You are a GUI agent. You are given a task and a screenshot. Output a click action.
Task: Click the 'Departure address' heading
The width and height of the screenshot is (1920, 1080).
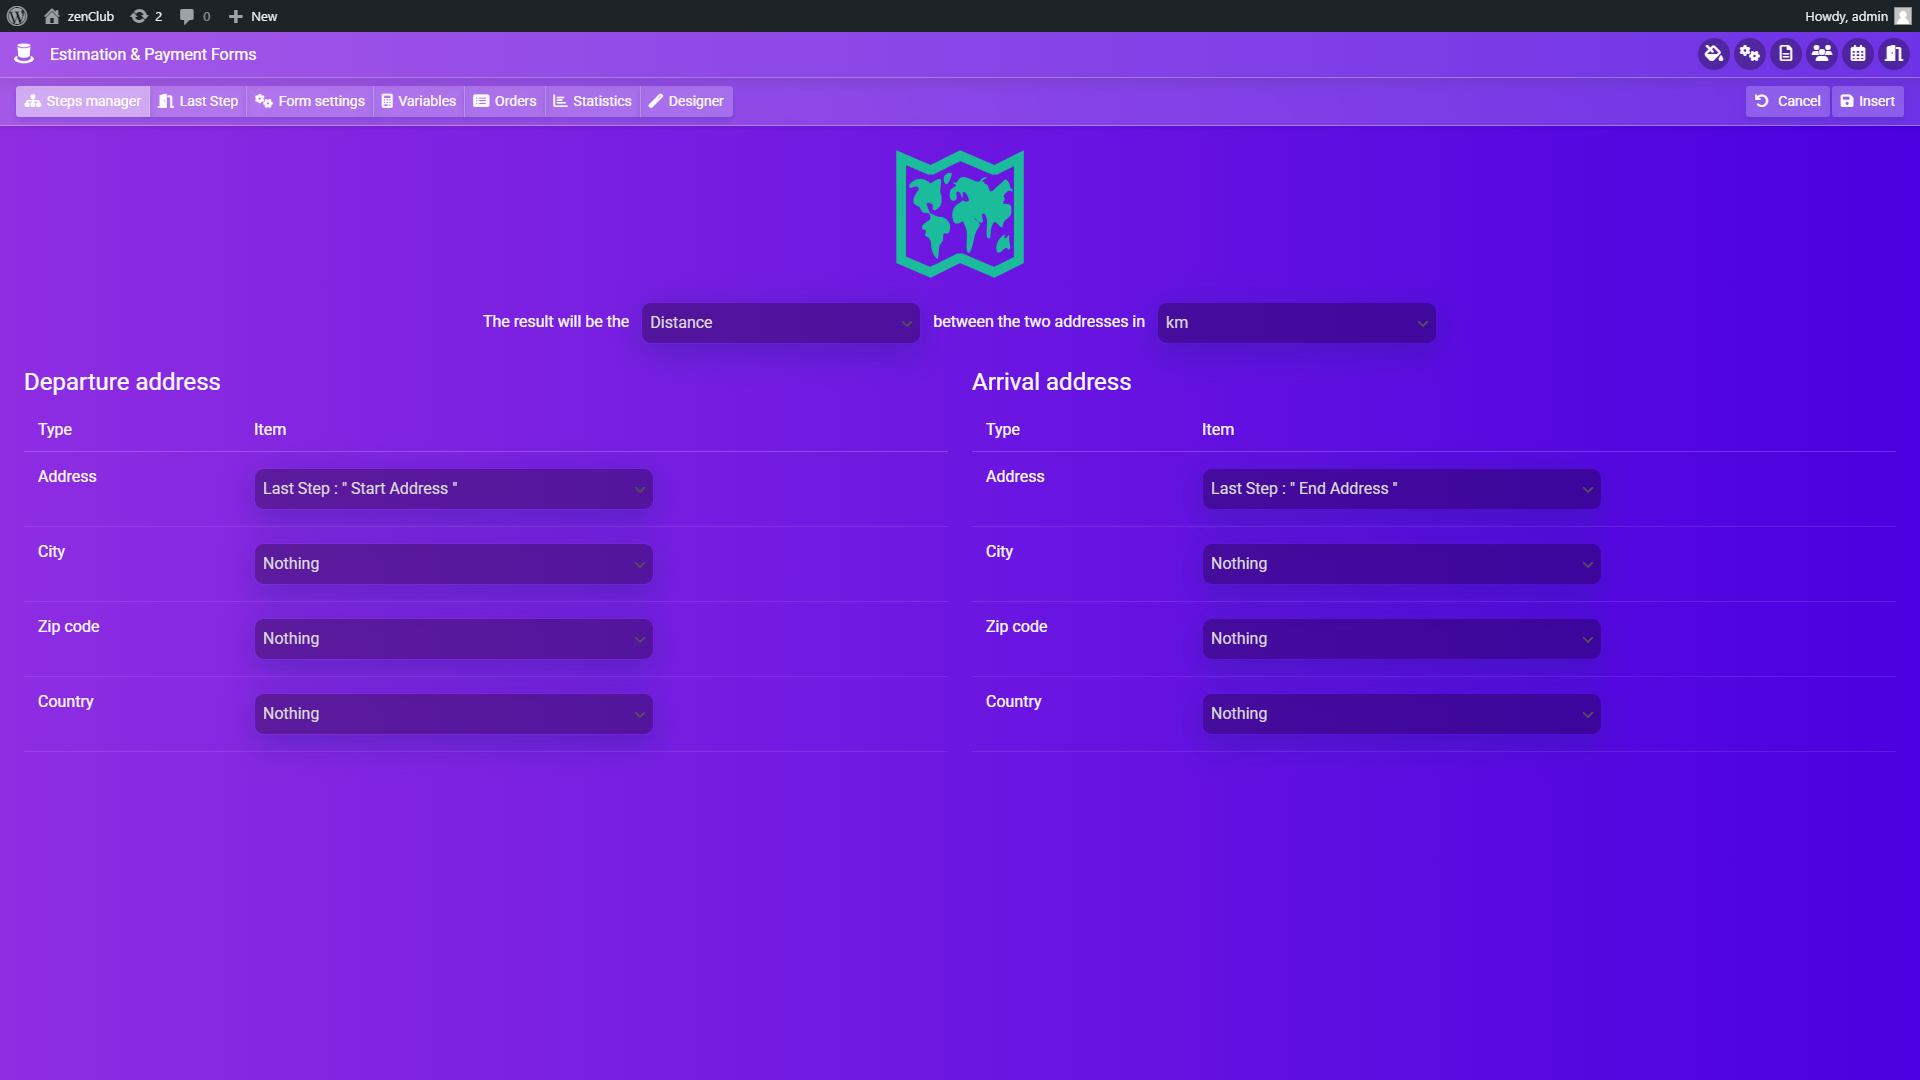[122, 382]
